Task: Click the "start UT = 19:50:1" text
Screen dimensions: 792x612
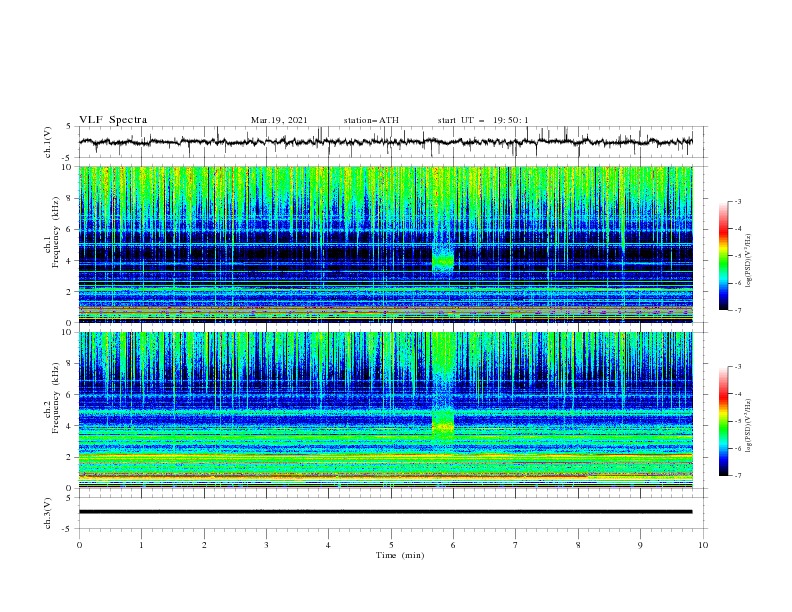Action: [x=483, y=120]
